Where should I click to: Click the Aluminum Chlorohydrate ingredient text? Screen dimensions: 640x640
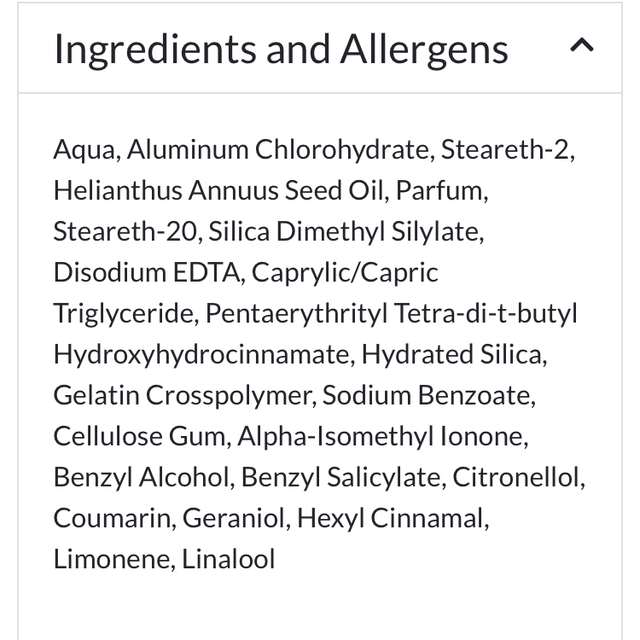coord(279,150)
